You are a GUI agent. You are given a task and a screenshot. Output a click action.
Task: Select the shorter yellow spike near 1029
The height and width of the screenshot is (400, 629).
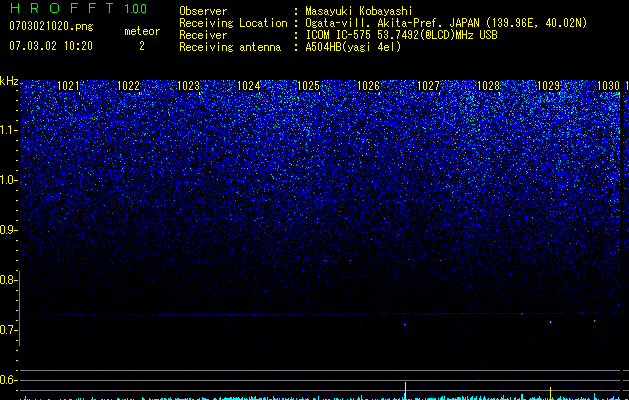(x=550, y=393)
